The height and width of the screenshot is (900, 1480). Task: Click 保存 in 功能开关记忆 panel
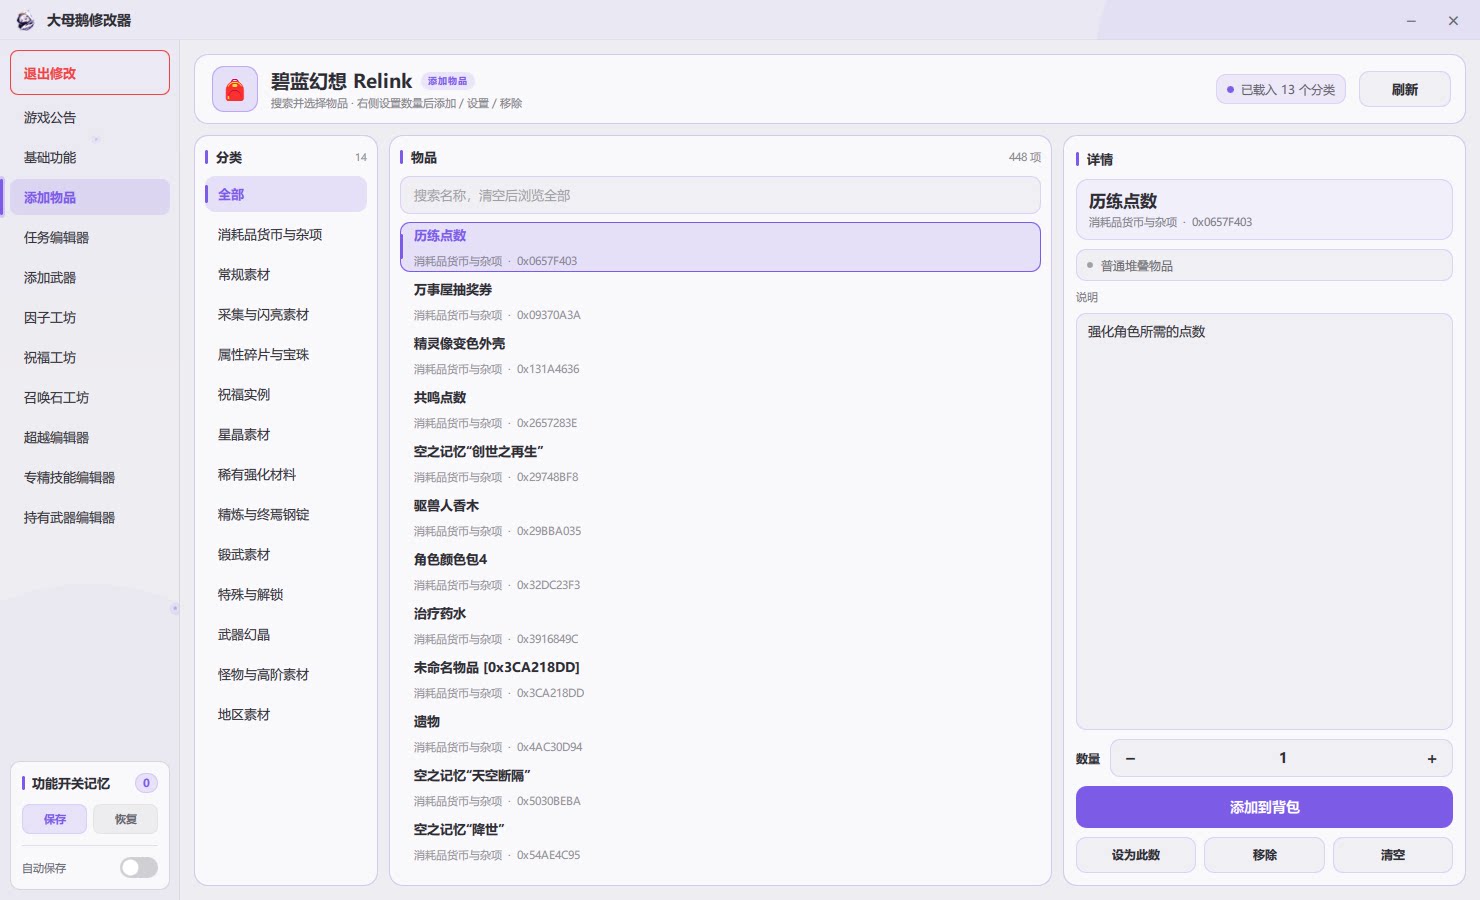click(x=54, y=819)
